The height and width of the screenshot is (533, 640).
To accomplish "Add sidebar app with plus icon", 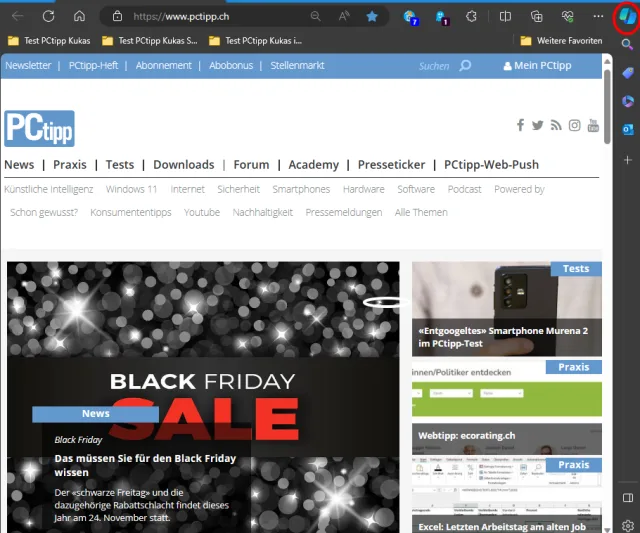I will tap(628, 160).
